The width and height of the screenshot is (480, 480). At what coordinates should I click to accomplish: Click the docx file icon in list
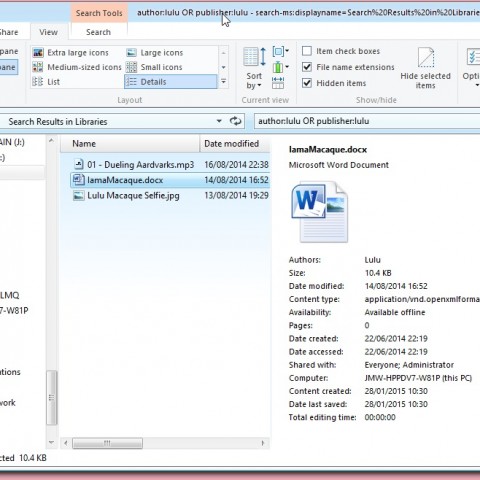coord(79,180)
